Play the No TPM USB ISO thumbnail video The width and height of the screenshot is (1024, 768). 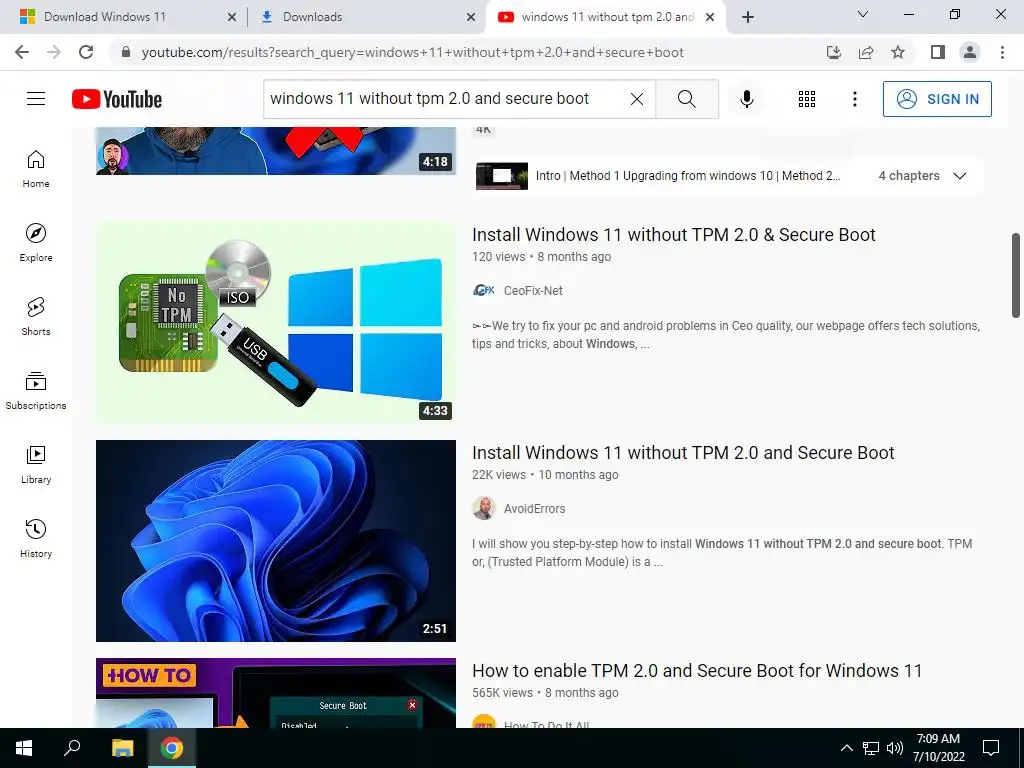276,323
